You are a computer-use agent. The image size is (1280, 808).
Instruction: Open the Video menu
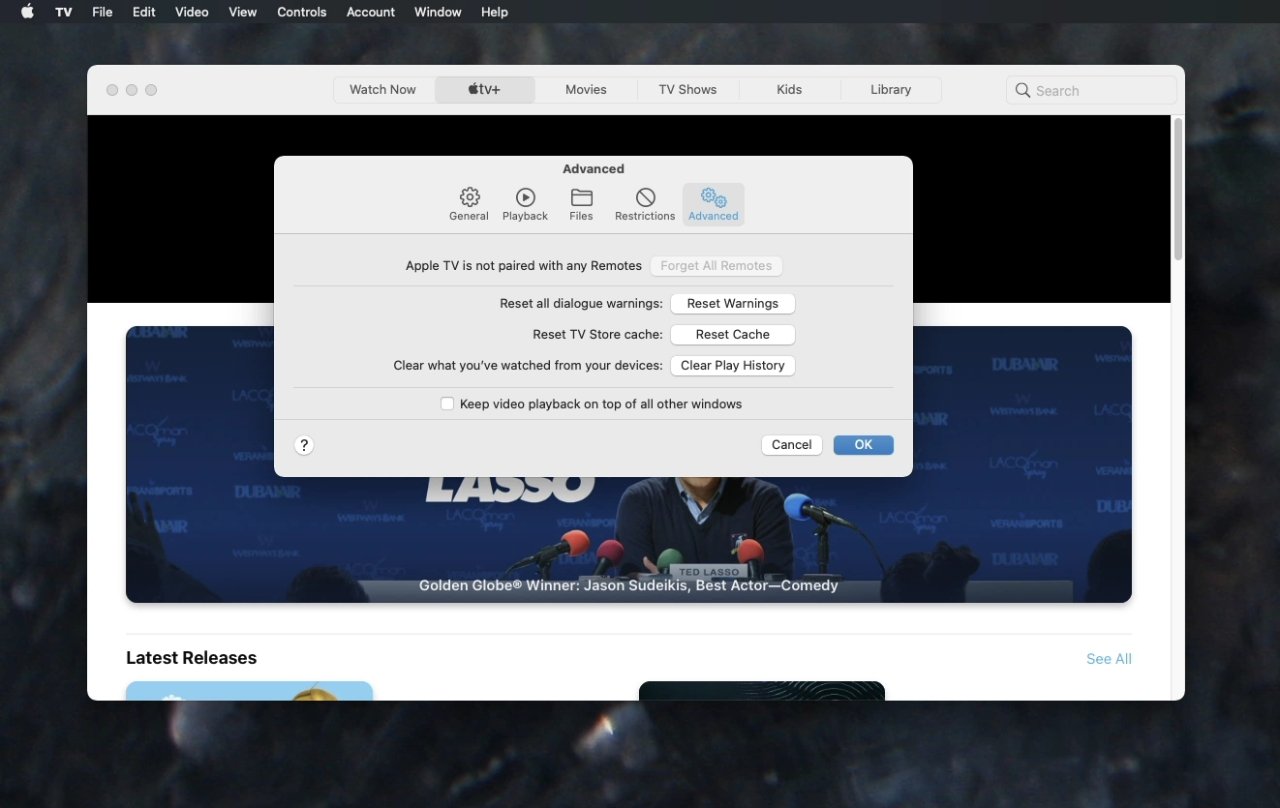pos(191,12)
